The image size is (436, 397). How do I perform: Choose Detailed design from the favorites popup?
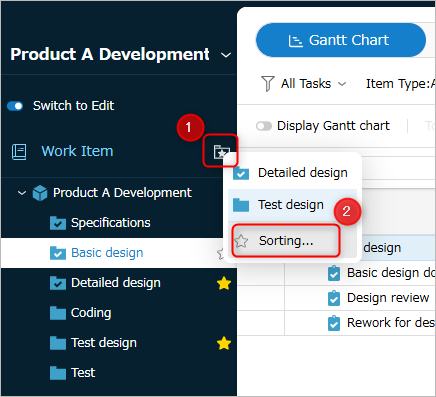[292, 173]
